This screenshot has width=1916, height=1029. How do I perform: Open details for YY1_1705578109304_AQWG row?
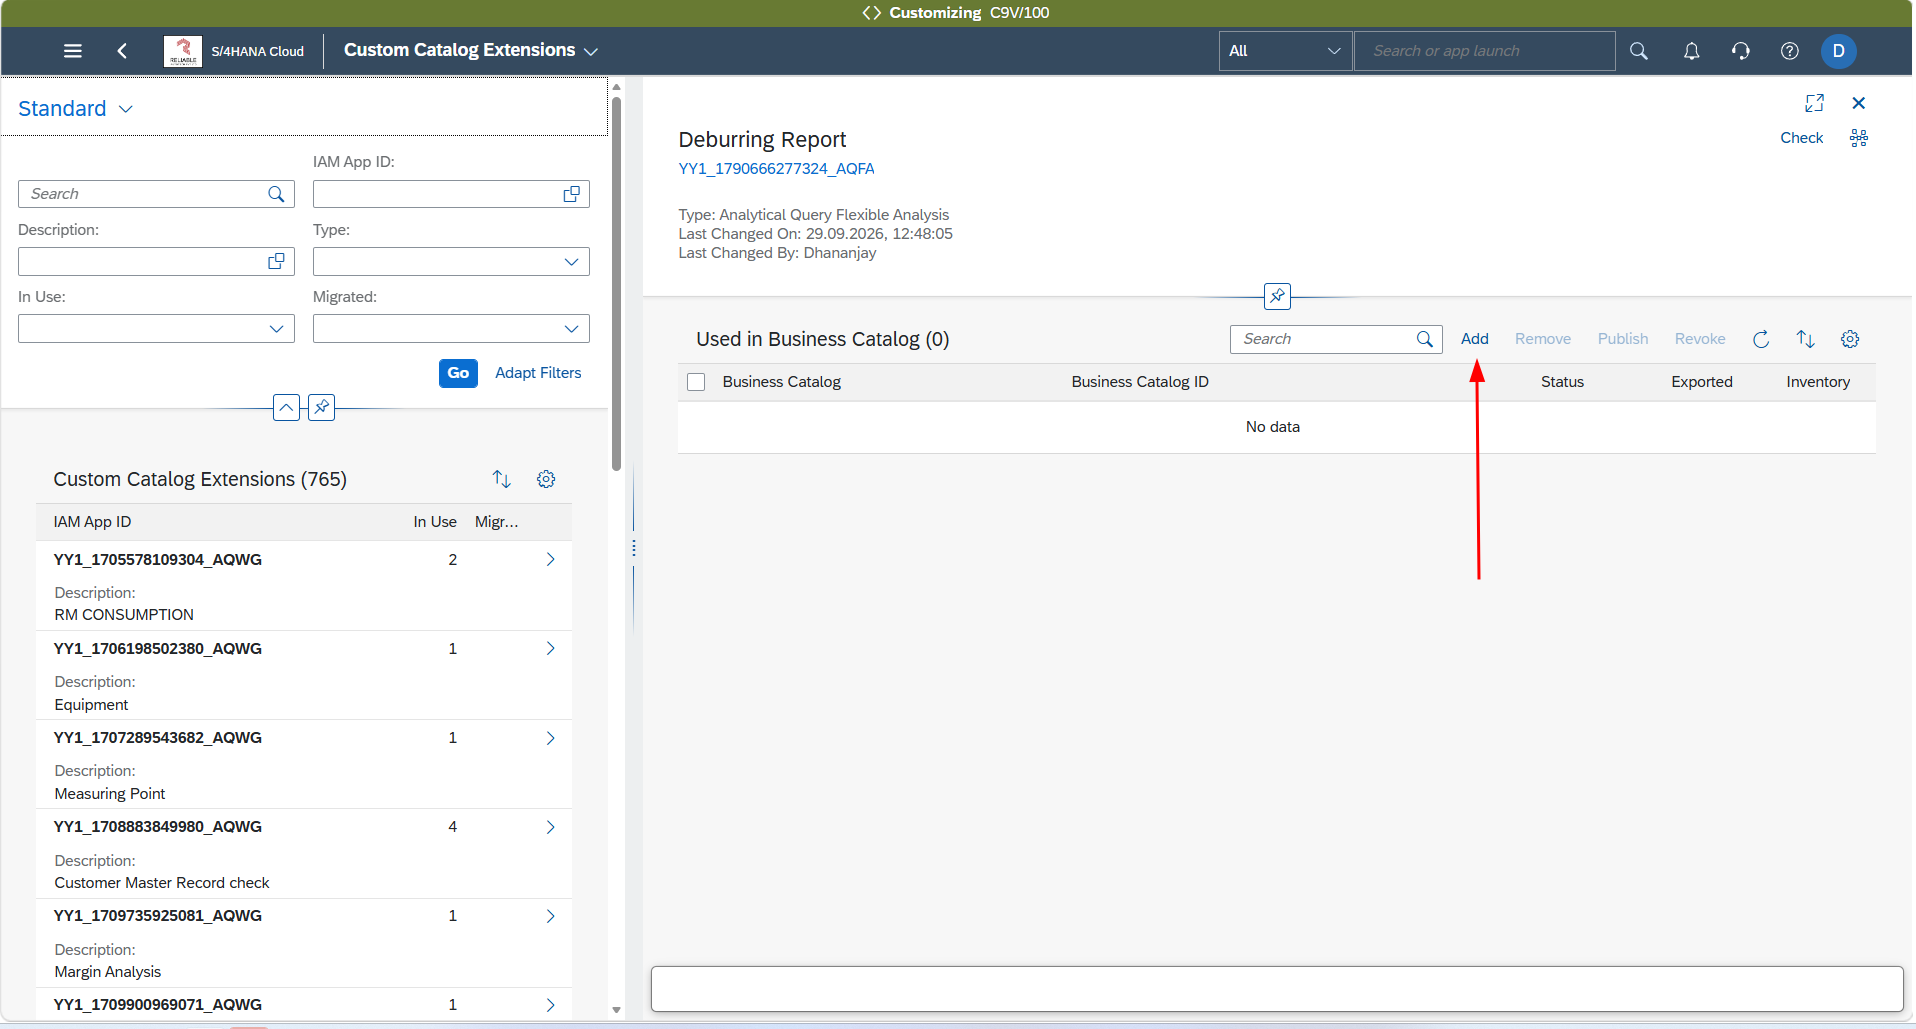point(550,559)
